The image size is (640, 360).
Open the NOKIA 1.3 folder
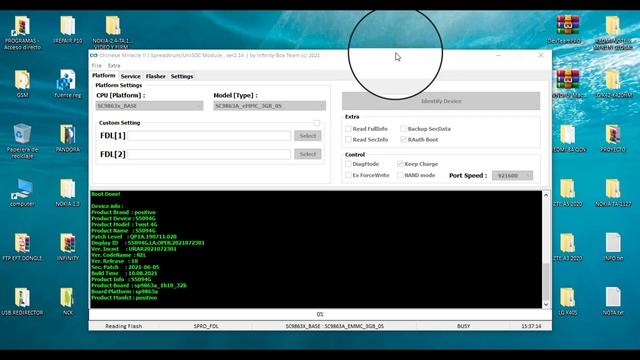(68, 193)
